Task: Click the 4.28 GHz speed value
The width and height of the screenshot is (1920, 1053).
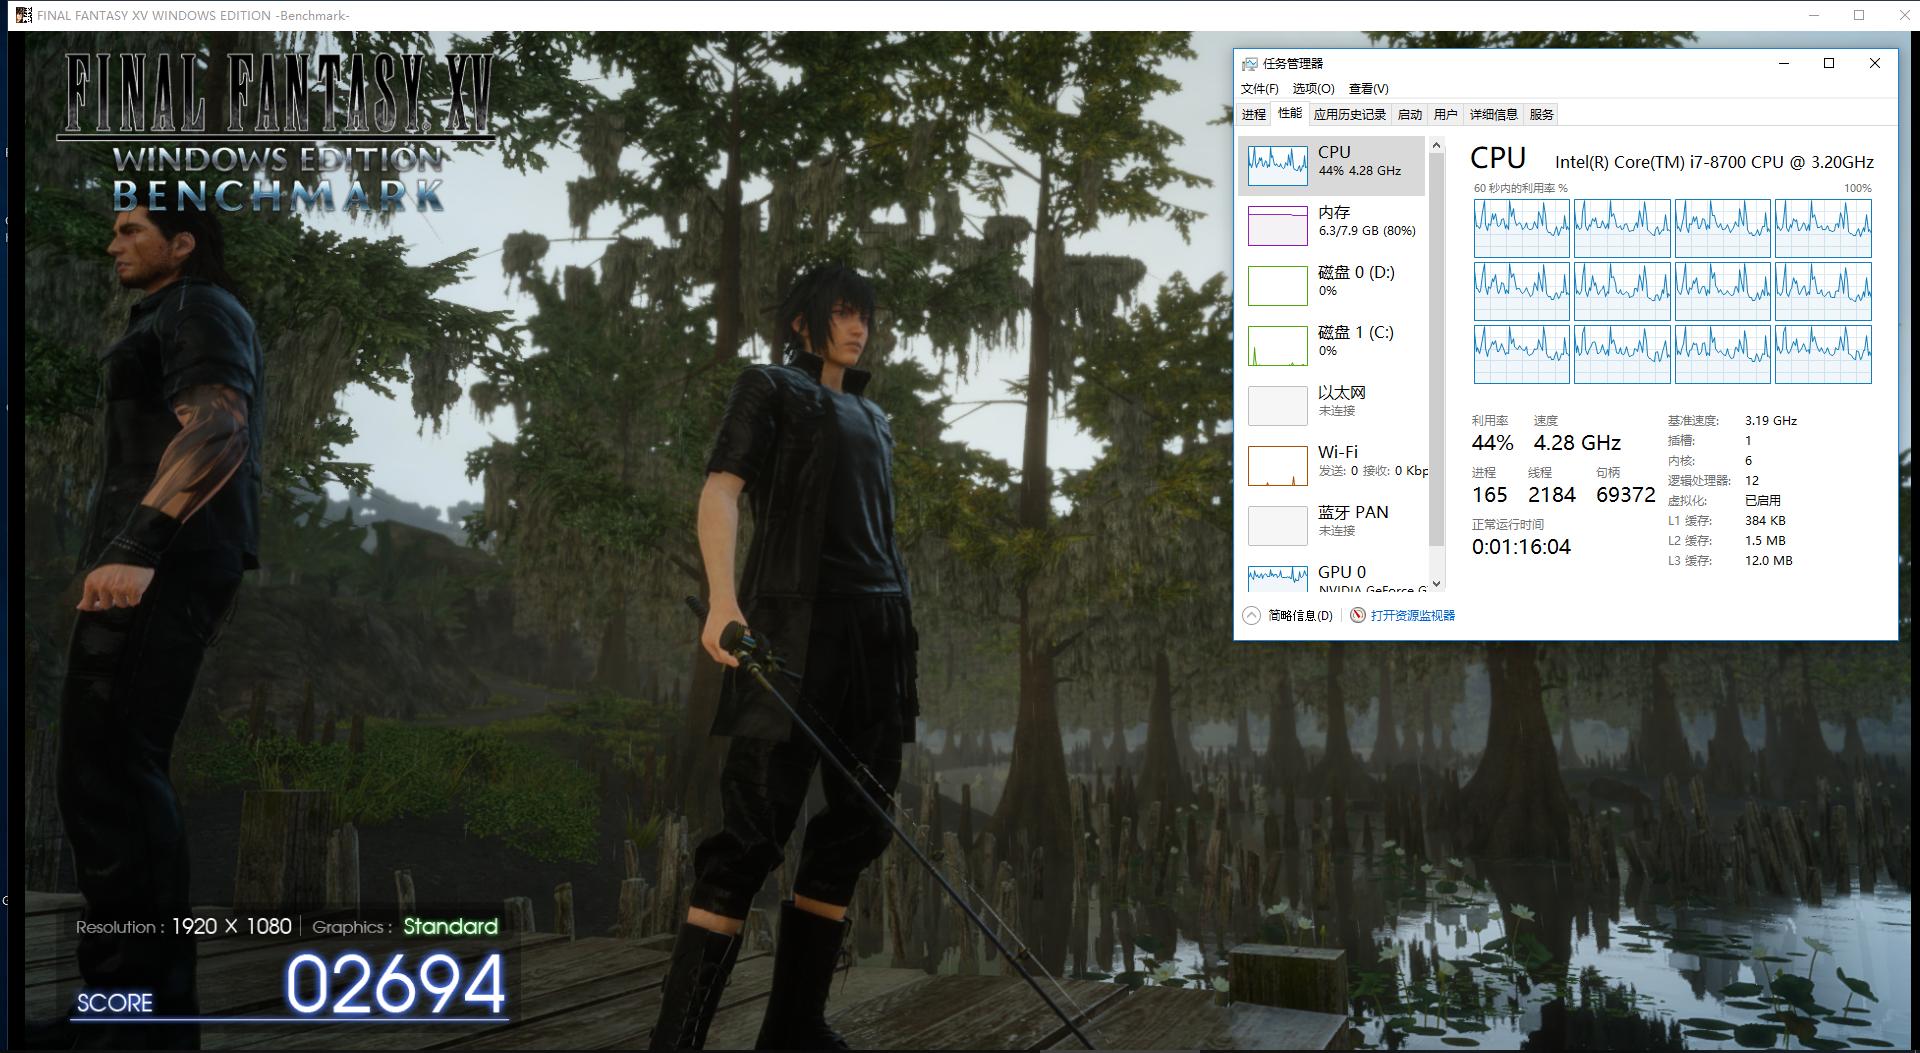Action: pos(1577,443)
